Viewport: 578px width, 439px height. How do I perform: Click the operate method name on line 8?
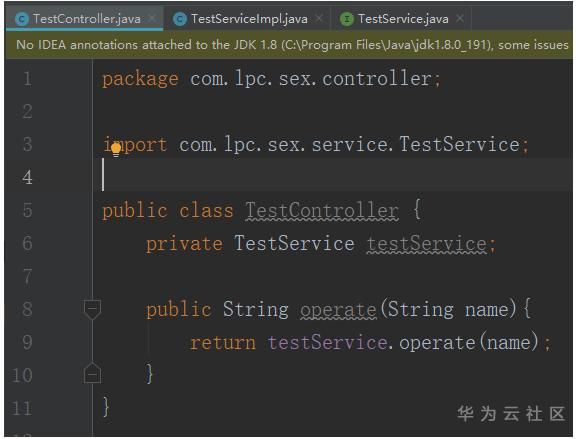[338, 310]
